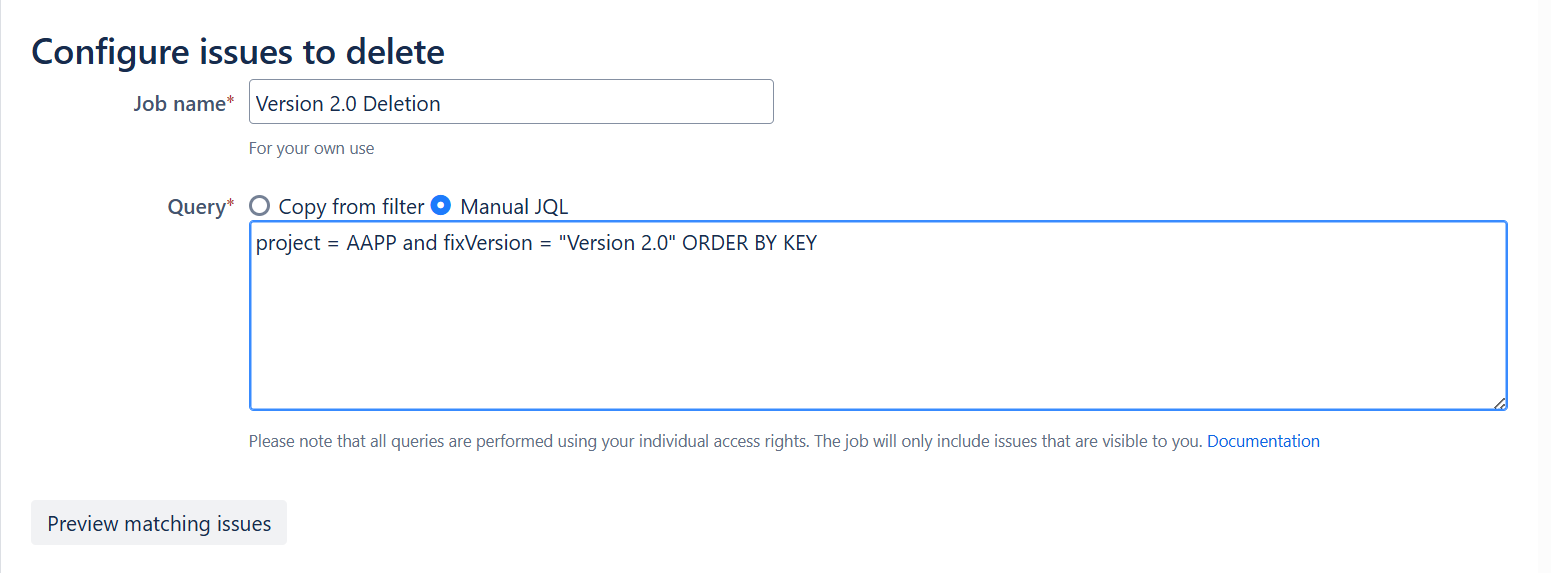Place cursor on 'Version 2.0 Deletion' text

(x=348, y=103)
